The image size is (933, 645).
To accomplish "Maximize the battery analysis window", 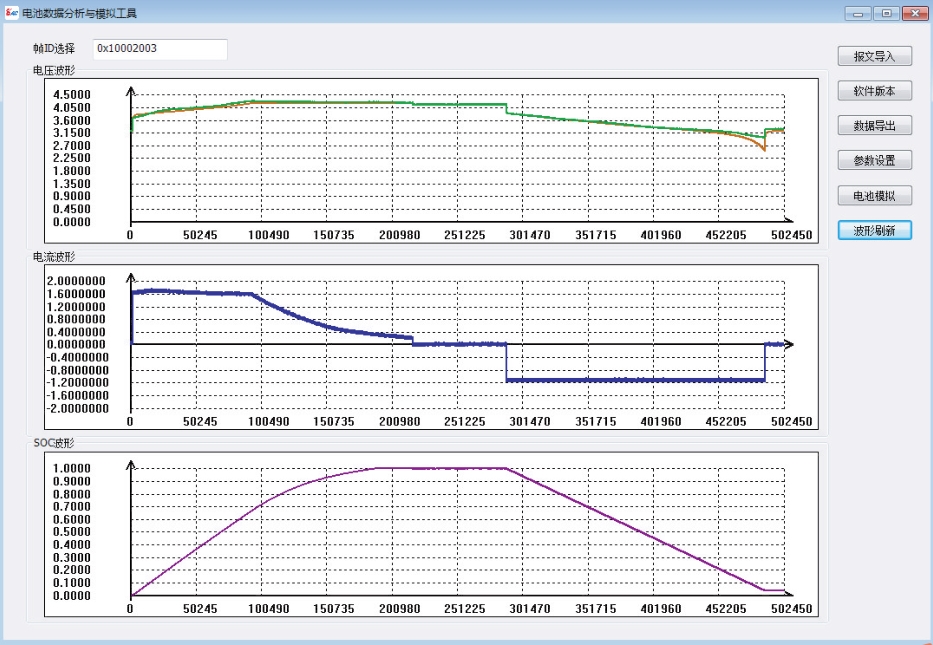I will point(887,13).
